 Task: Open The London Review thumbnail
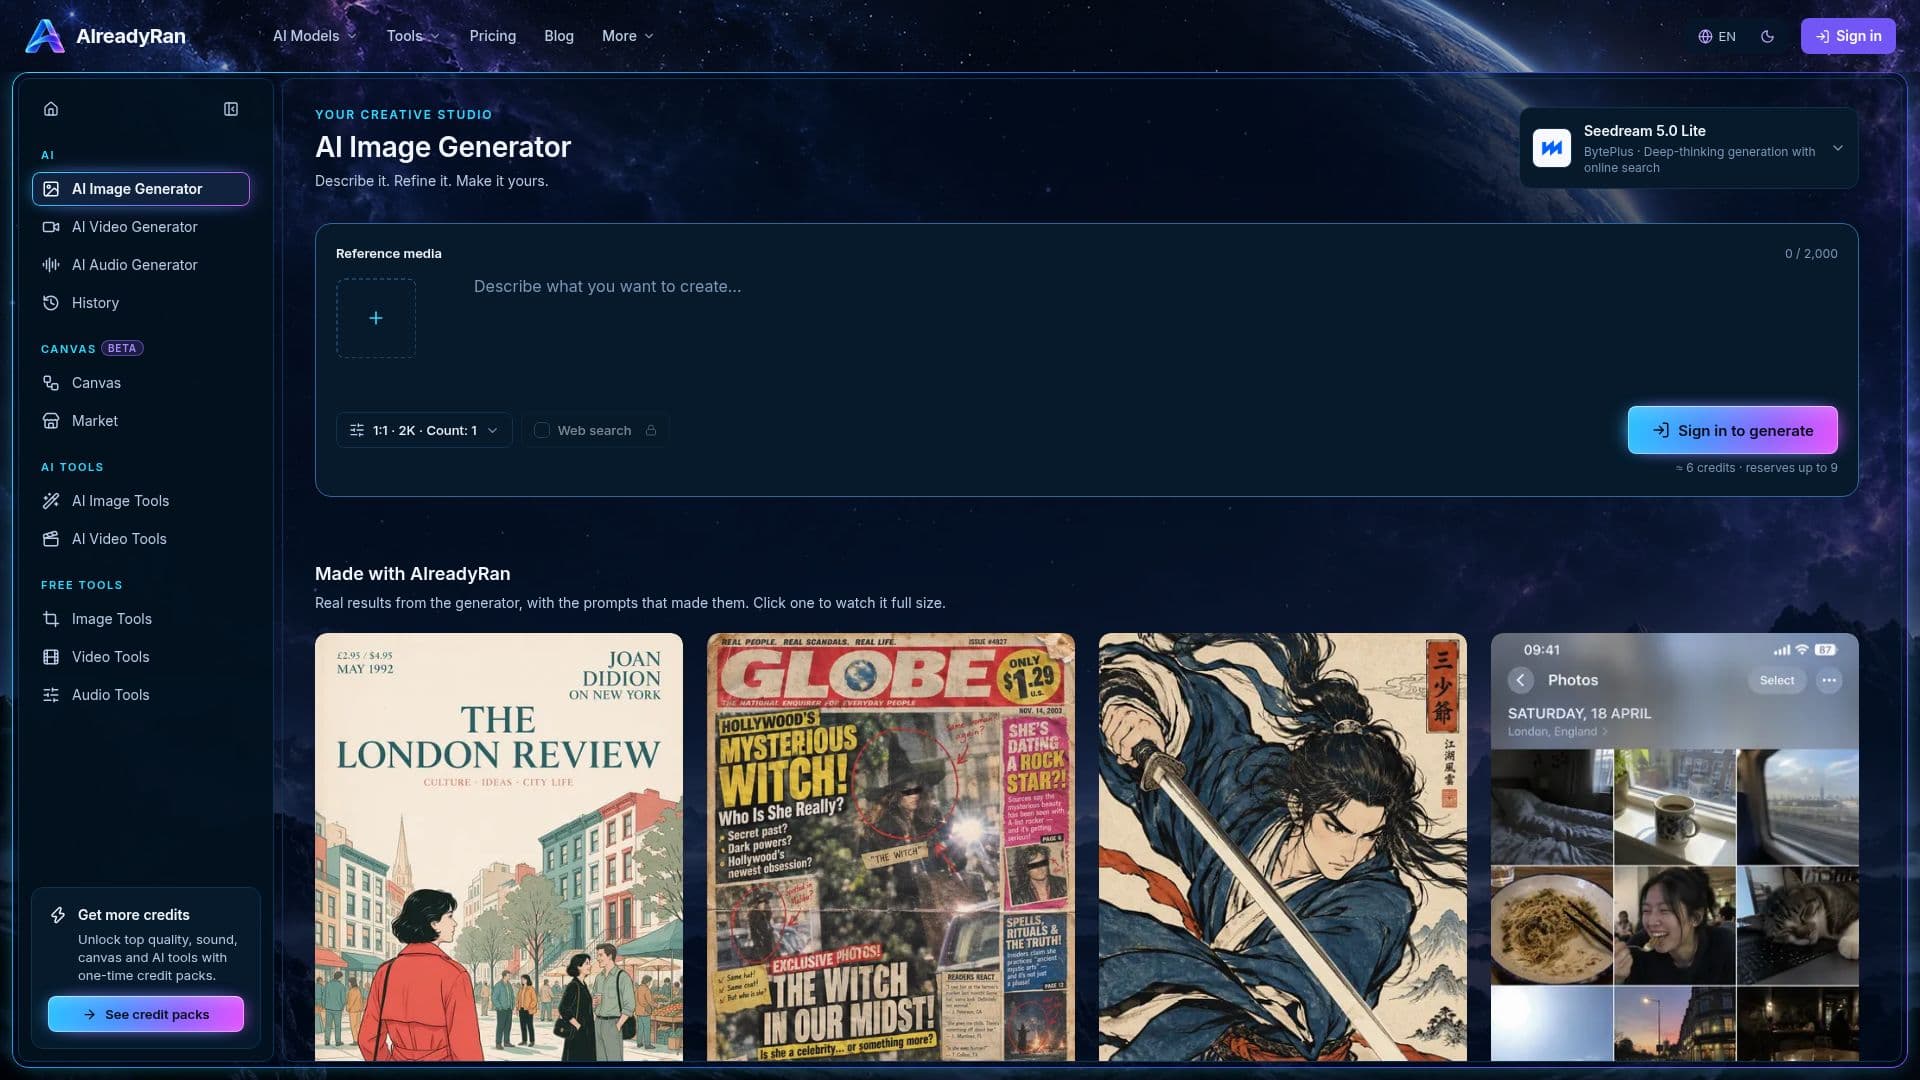pyautogui.click(x=499, y=847)
